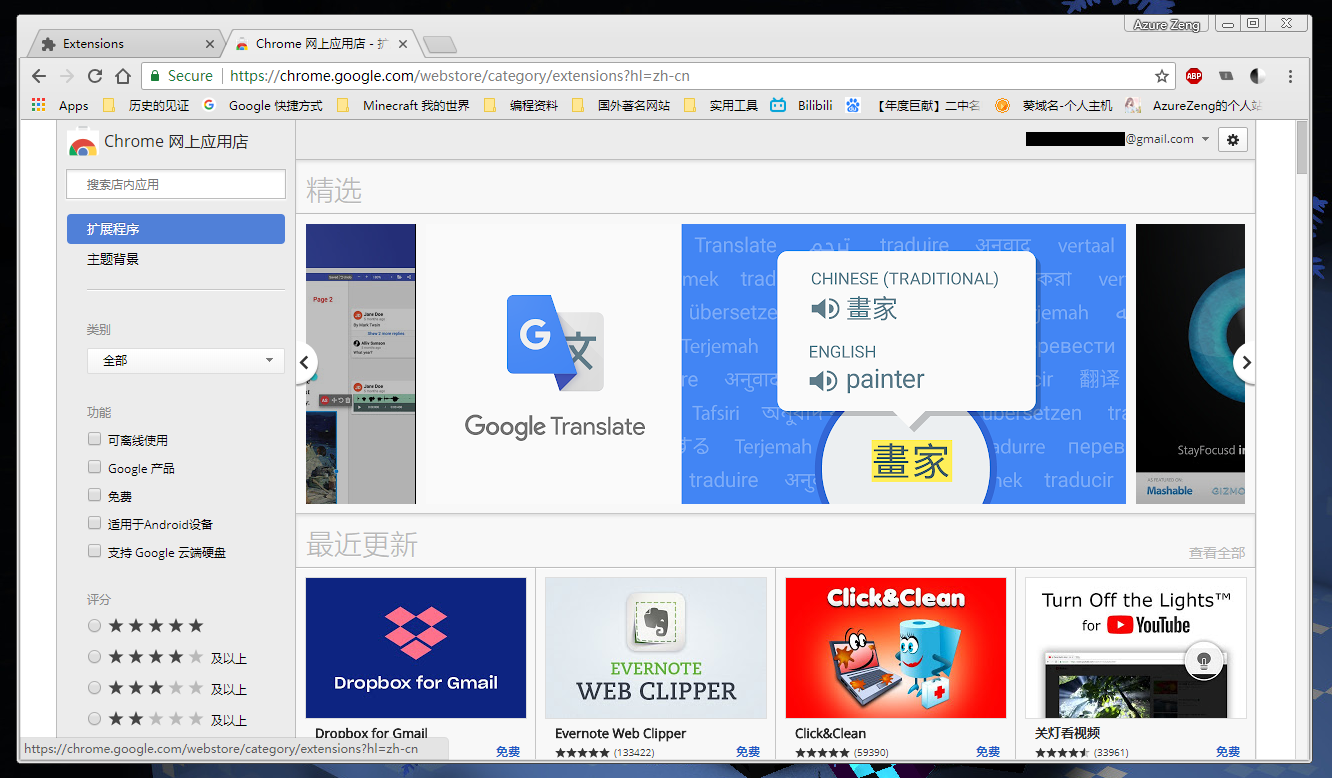Click the Azure Zeng profile button in title bar

pos(1167,24)
